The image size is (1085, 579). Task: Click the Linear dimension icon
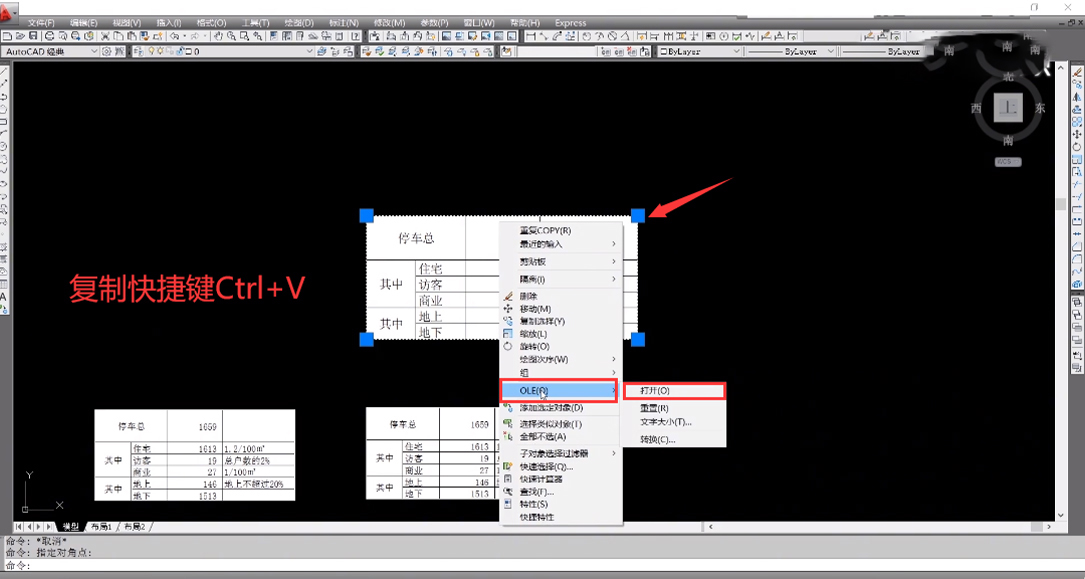(x=531, y=36)
